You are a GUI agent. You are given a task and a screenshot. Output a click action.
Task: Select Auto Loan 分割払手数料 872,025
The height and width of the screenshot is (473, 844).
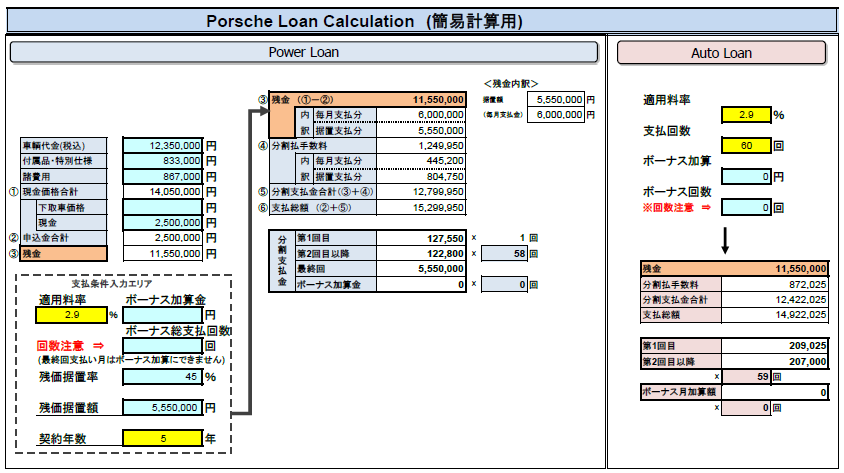[x=775, y=284]
